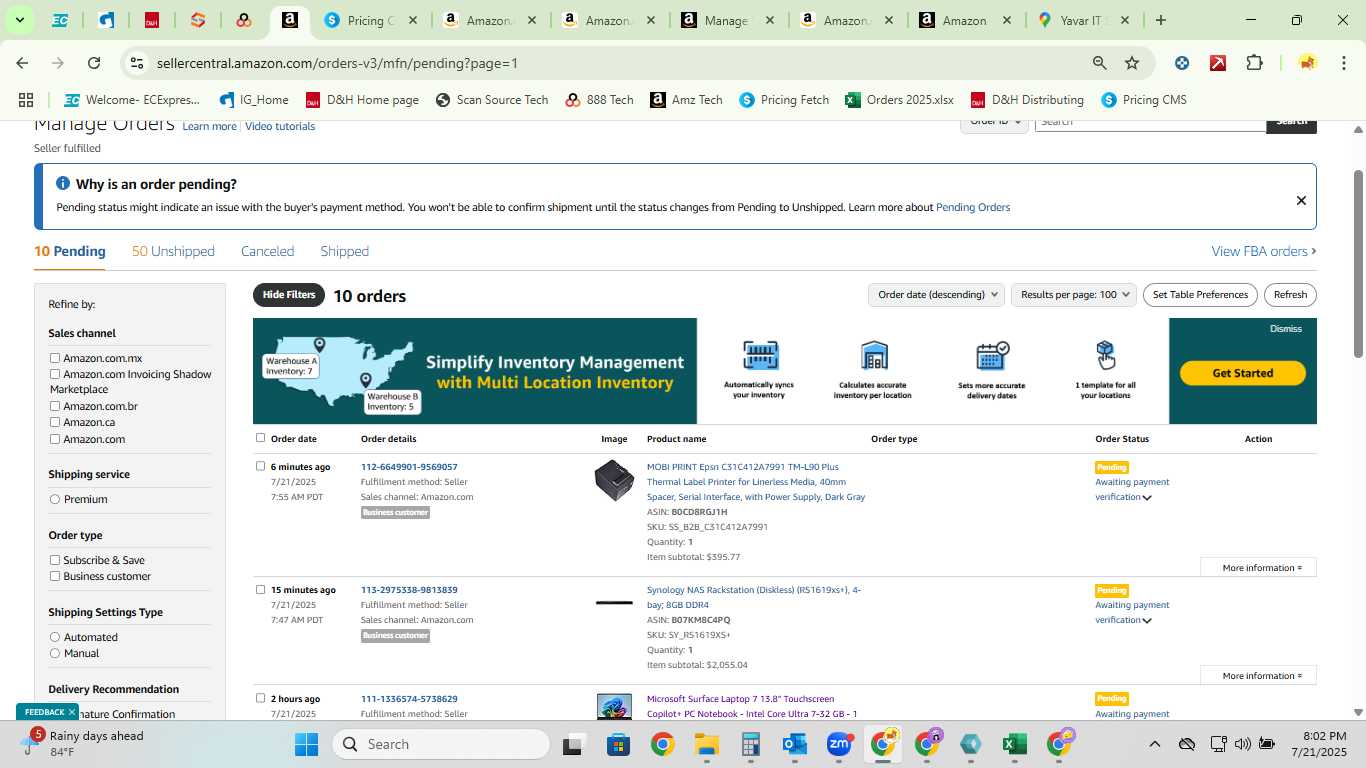Close the pending order info banner
Image resolution: width=1366 pixels, height=768 pixels.
(1301, 200)
